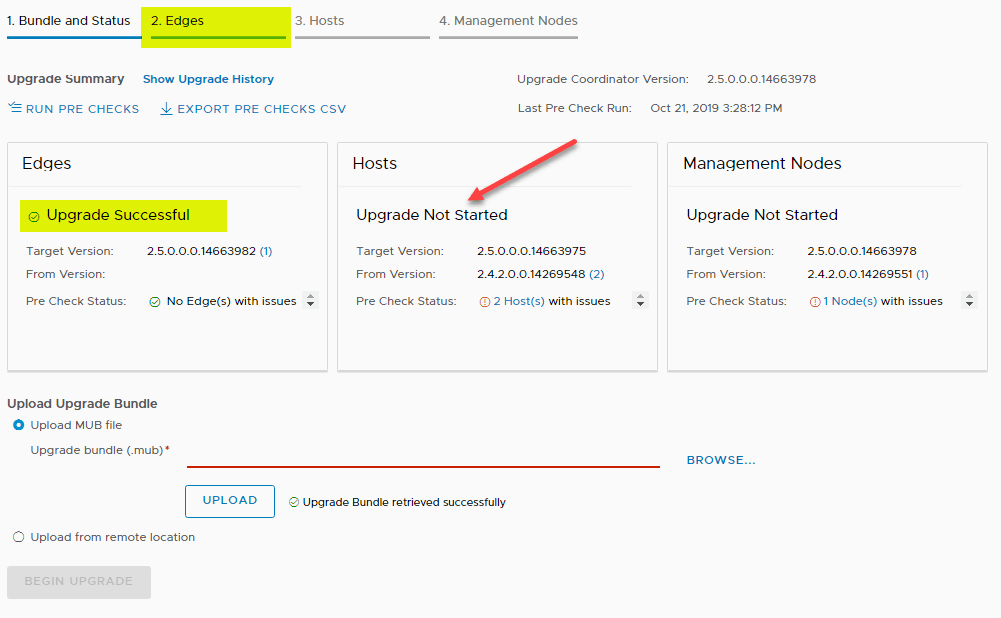Click the stepper beside Management Nodes Pre Check Status
Image resolution: width=1001 pixels, height=618 pixels.
(x=968, y=300)
